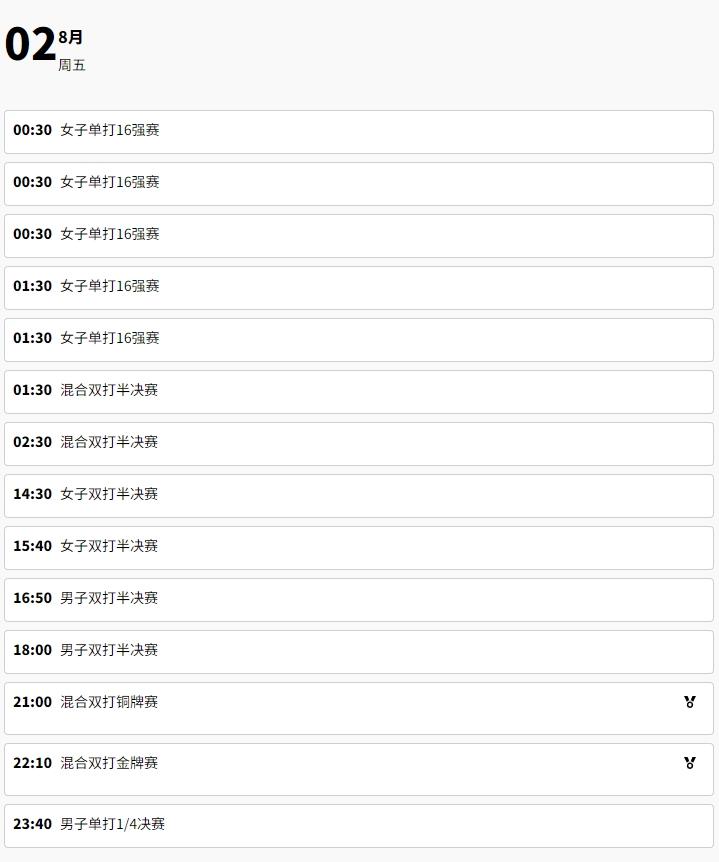Viewport: 719px width, 862px height.
Task: Open the 22:10 混合双打金牌赛 entry
Action: point(359,770)
